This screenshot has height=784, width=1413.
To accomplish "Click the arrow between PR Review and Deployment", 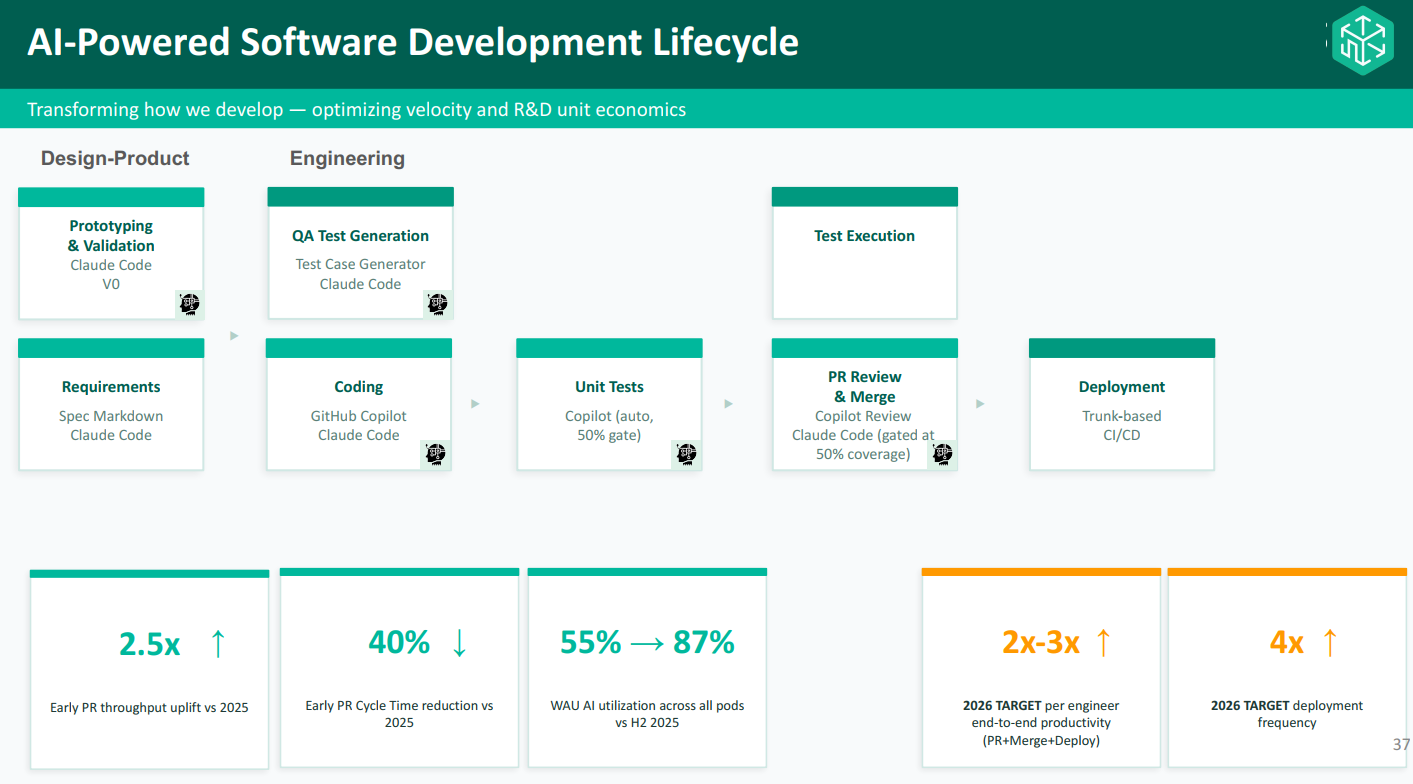I will [980, 404].
